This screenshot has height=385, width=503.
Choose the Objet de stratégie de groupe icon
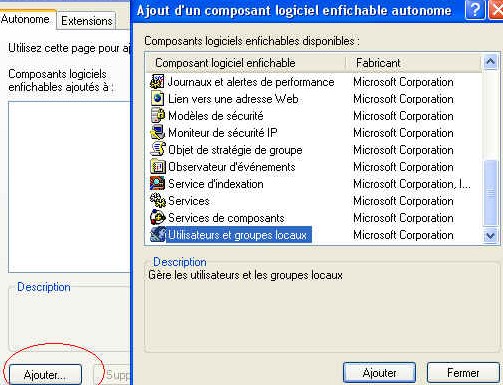pos(157,150)
